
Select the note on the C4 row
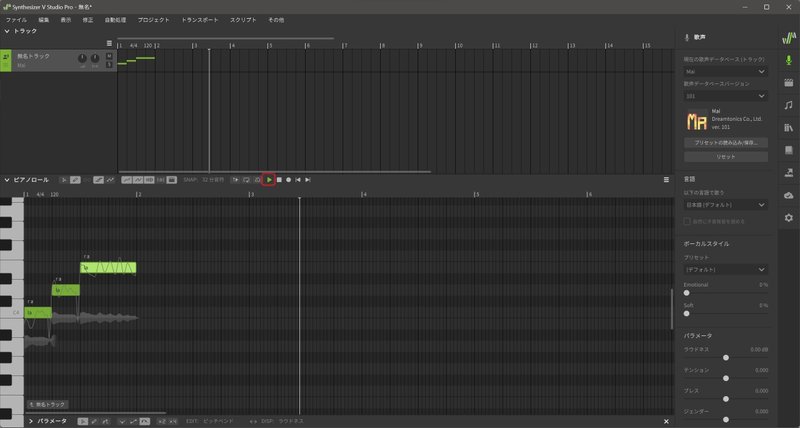tap(38, 312)
